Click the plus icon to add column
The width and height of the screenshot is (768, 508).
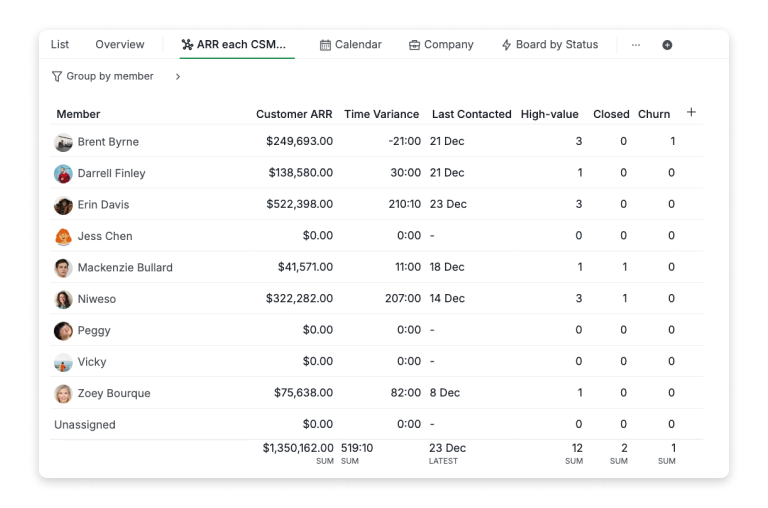click(691, 112)
